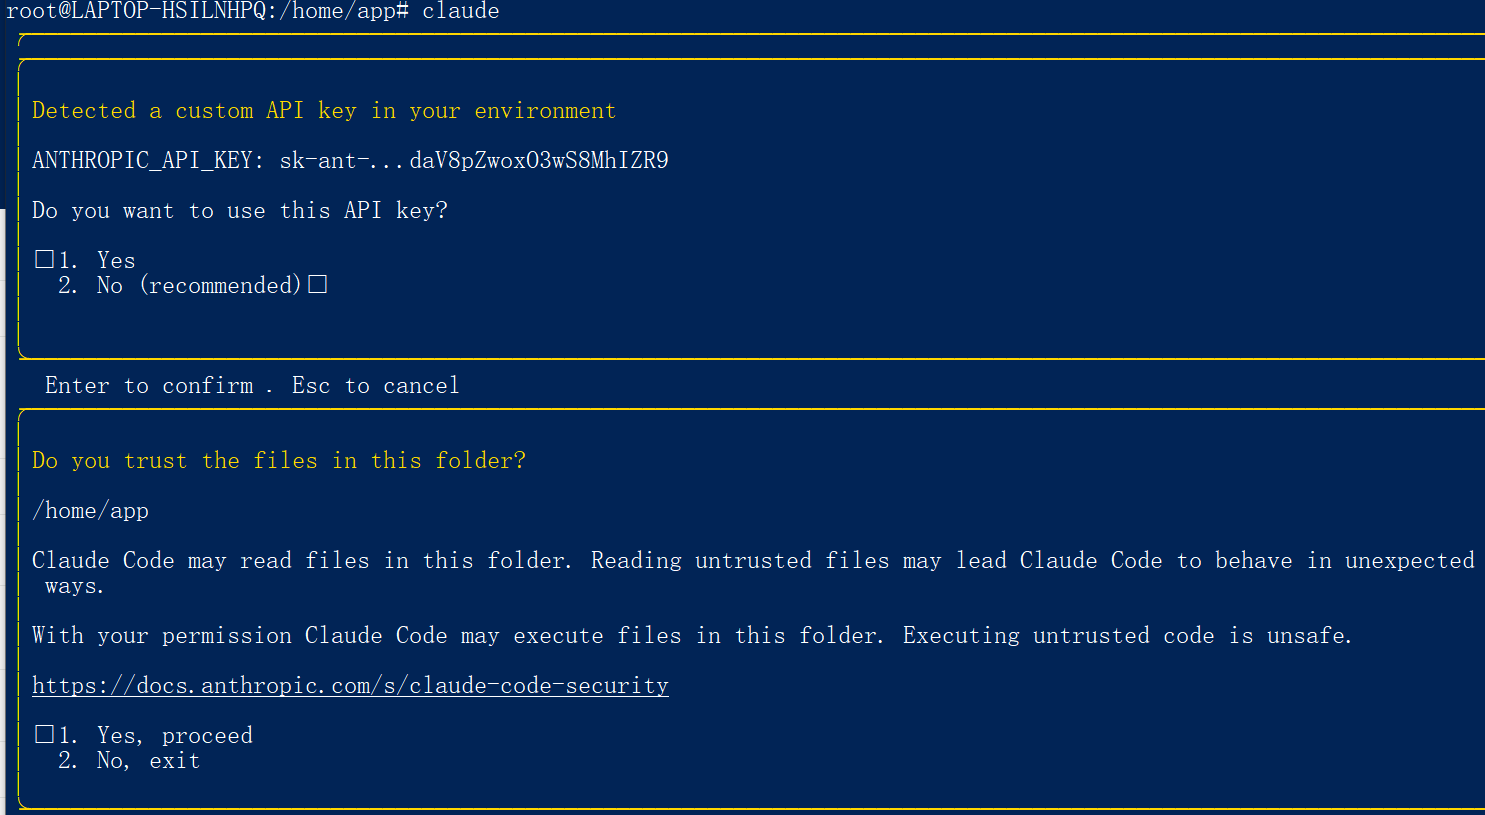
Task: Click the /home/app folder path line
Action: point(90,511)
